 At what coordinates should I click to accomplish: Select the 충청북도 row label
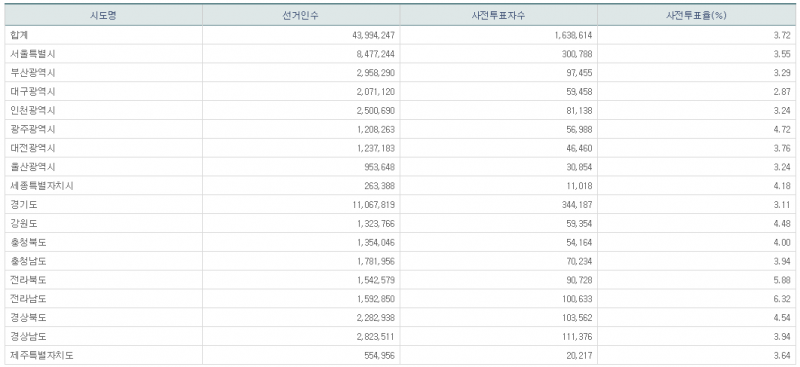tap(28, 243)
